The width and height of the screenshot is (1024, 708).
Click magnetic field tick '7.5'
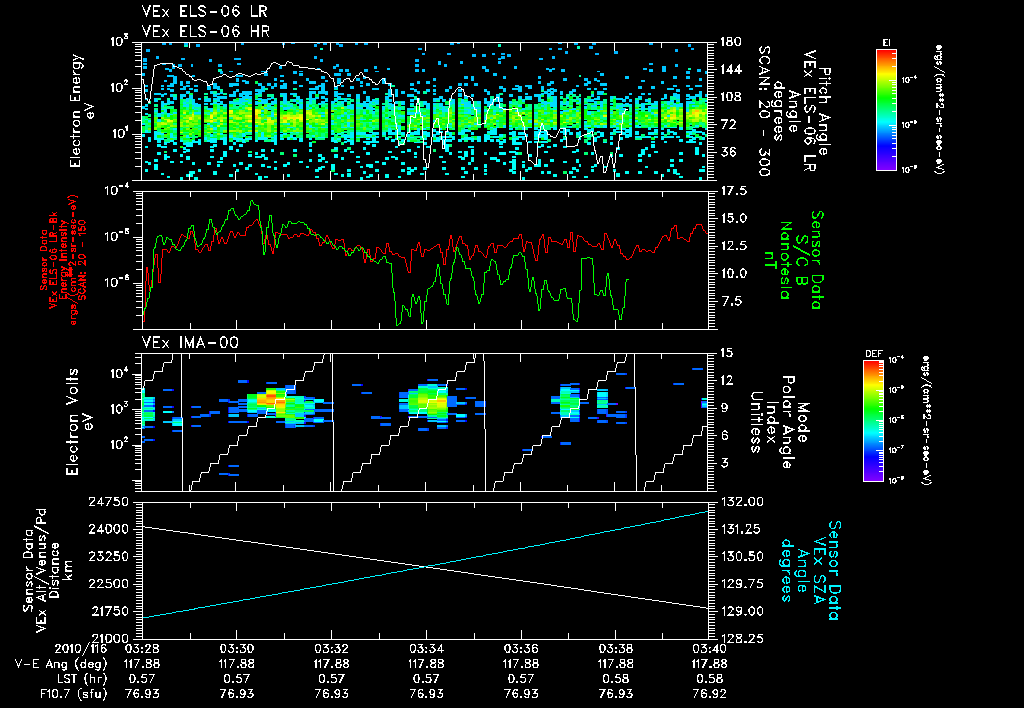tap(732, 301)
